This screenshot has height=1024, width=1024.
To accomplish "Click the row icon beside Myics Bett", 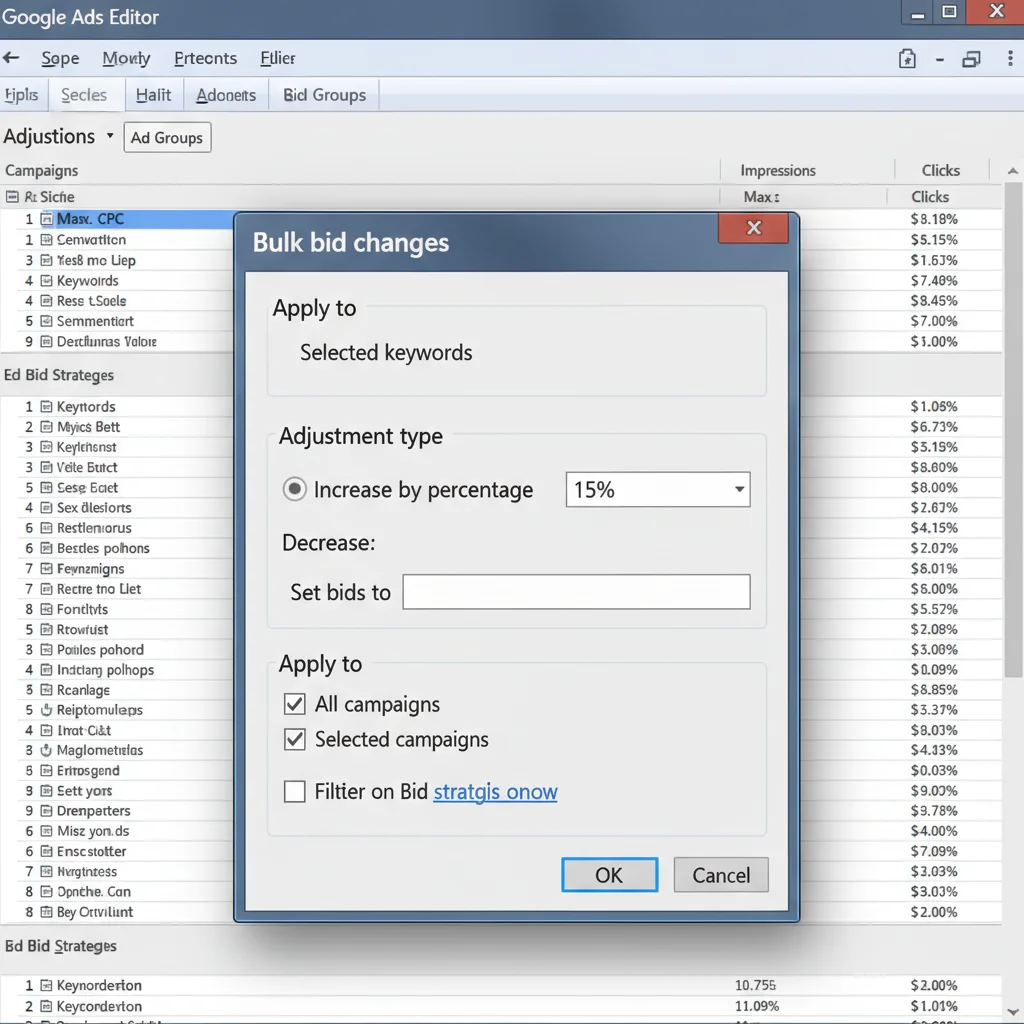I will (x=46, y=427).
